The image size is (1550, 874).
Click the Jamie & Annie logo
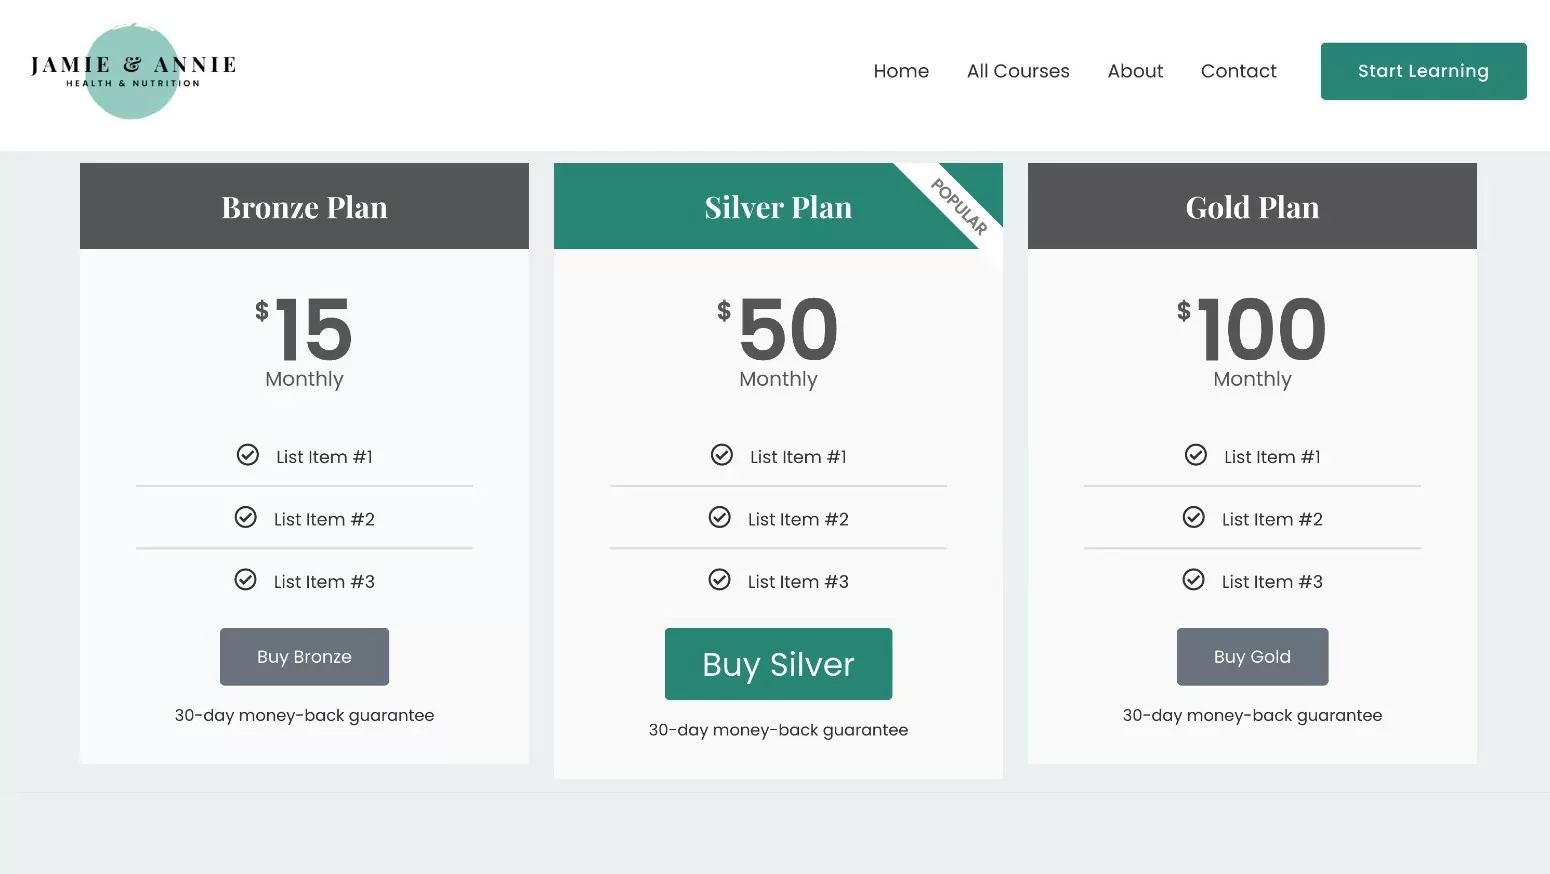pyautogui.click(x=133, y=71)
